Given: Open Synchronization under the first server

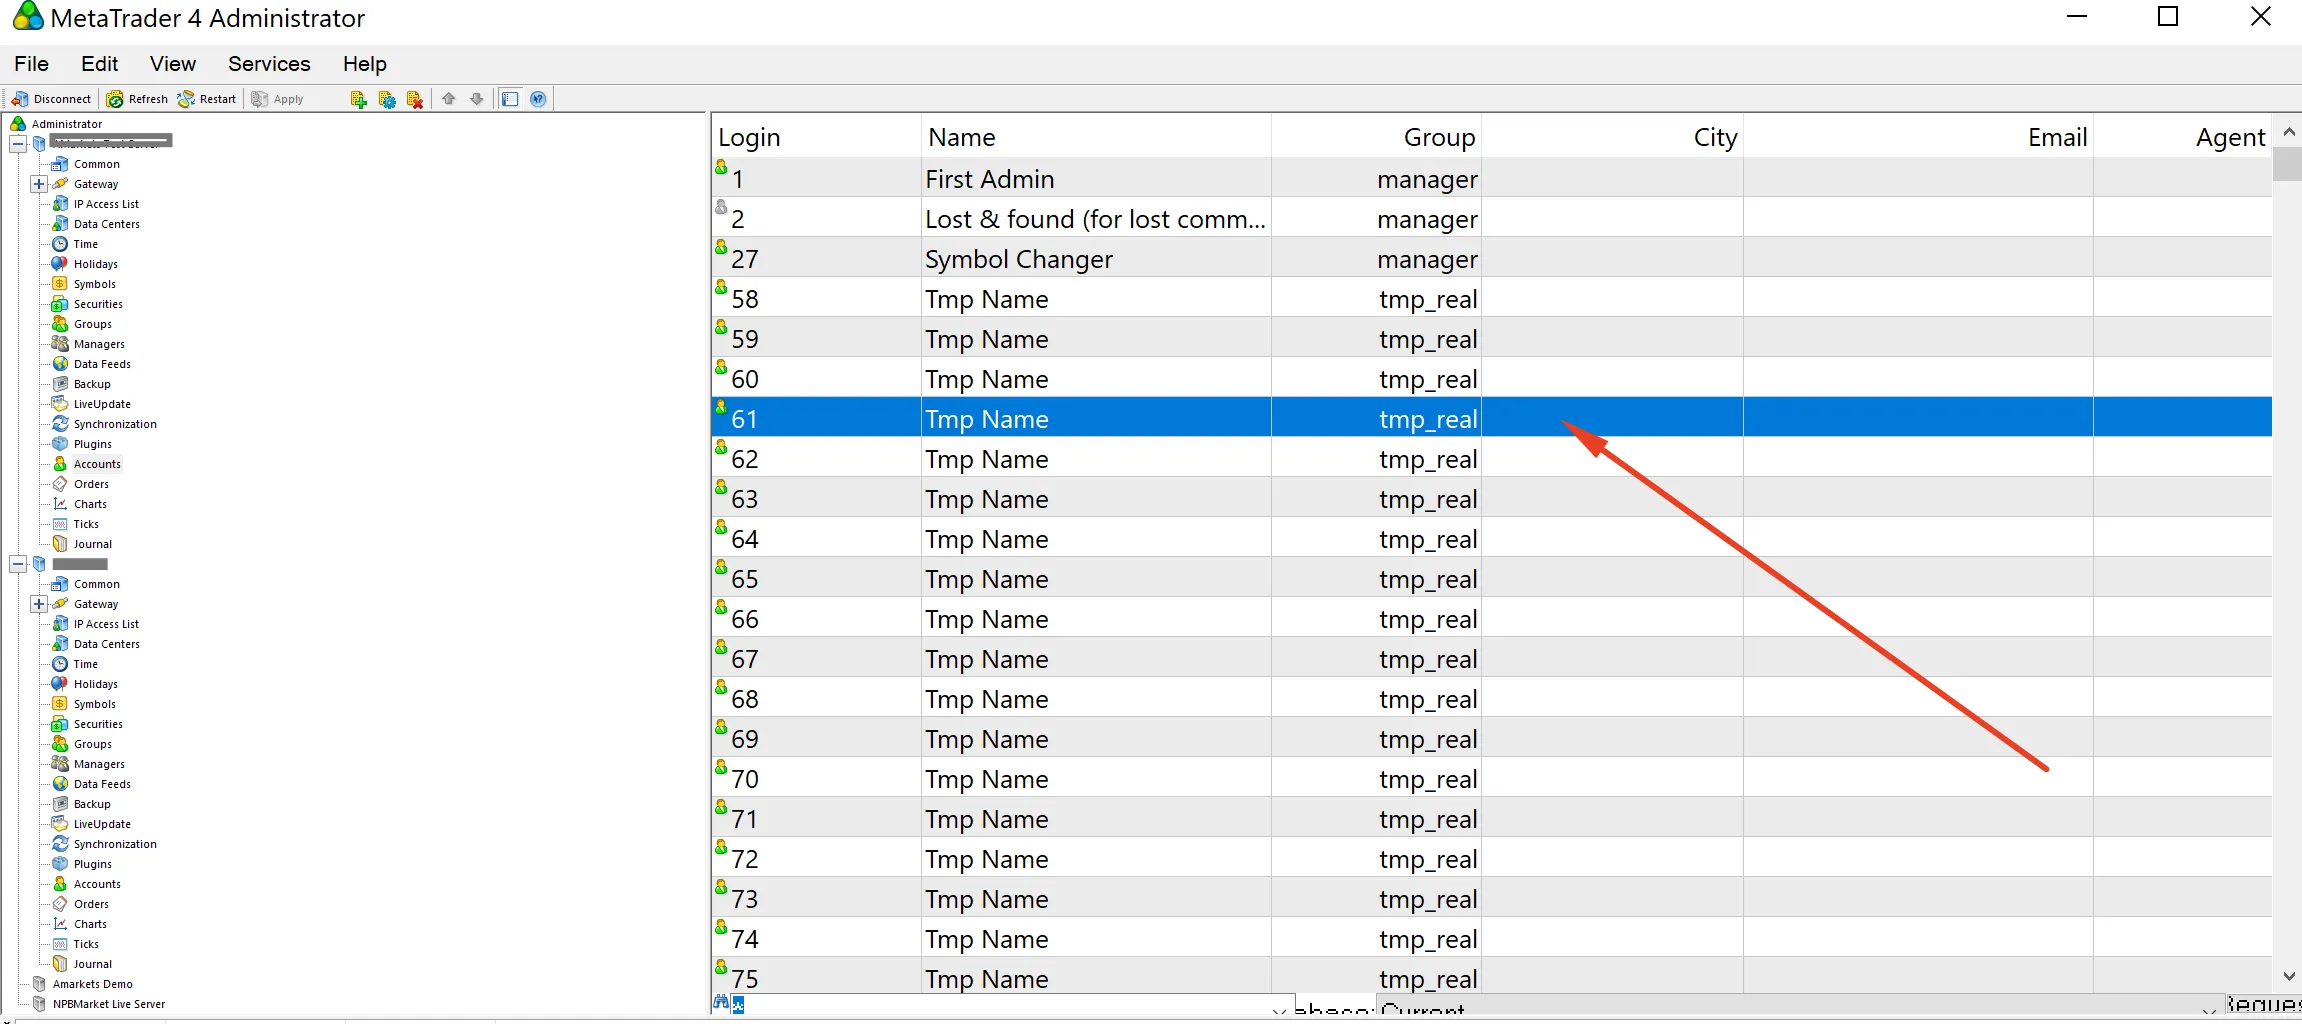Looking at the screenshot, I should (115, 424).
